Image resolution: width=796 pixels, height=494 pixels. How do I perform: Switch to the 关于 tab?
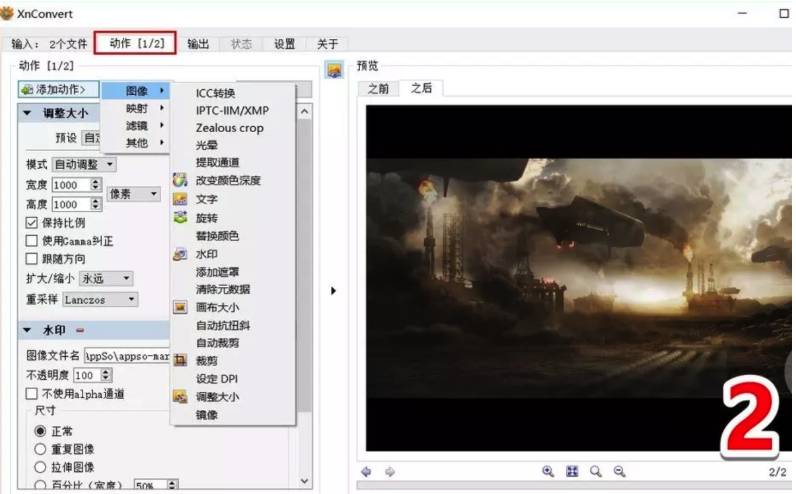pos(327,44)
